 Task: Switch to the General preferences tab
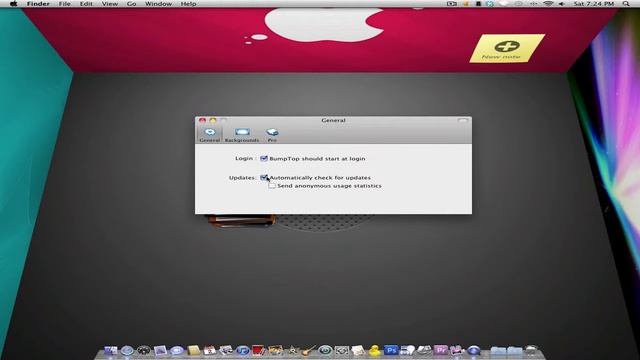click(210, 135)
